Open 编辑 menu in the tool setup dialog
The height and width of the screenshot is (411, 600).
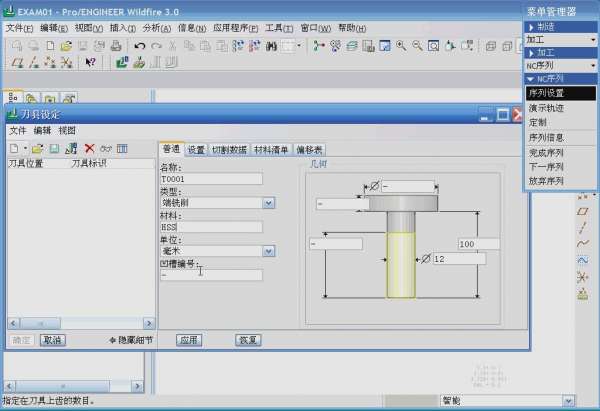[x=42, y=130]
